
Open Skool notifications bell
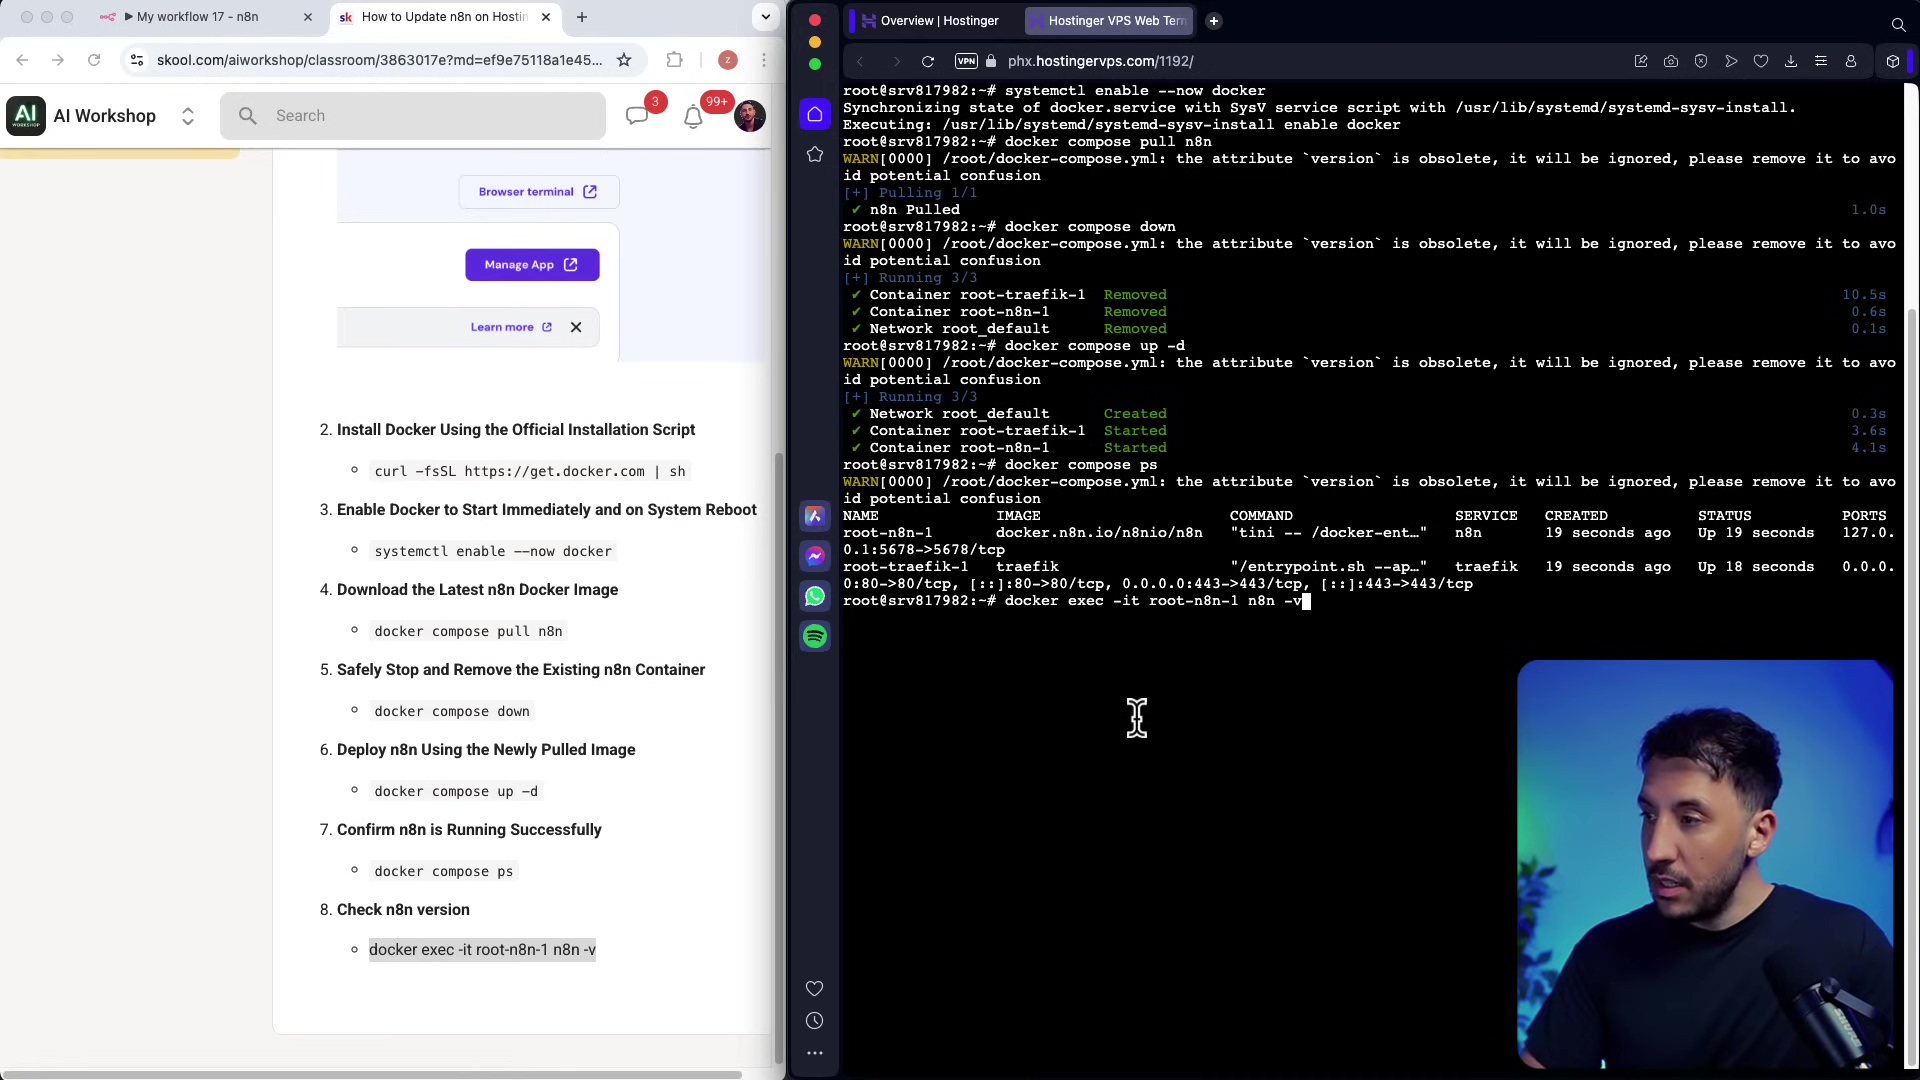[693, 117]
